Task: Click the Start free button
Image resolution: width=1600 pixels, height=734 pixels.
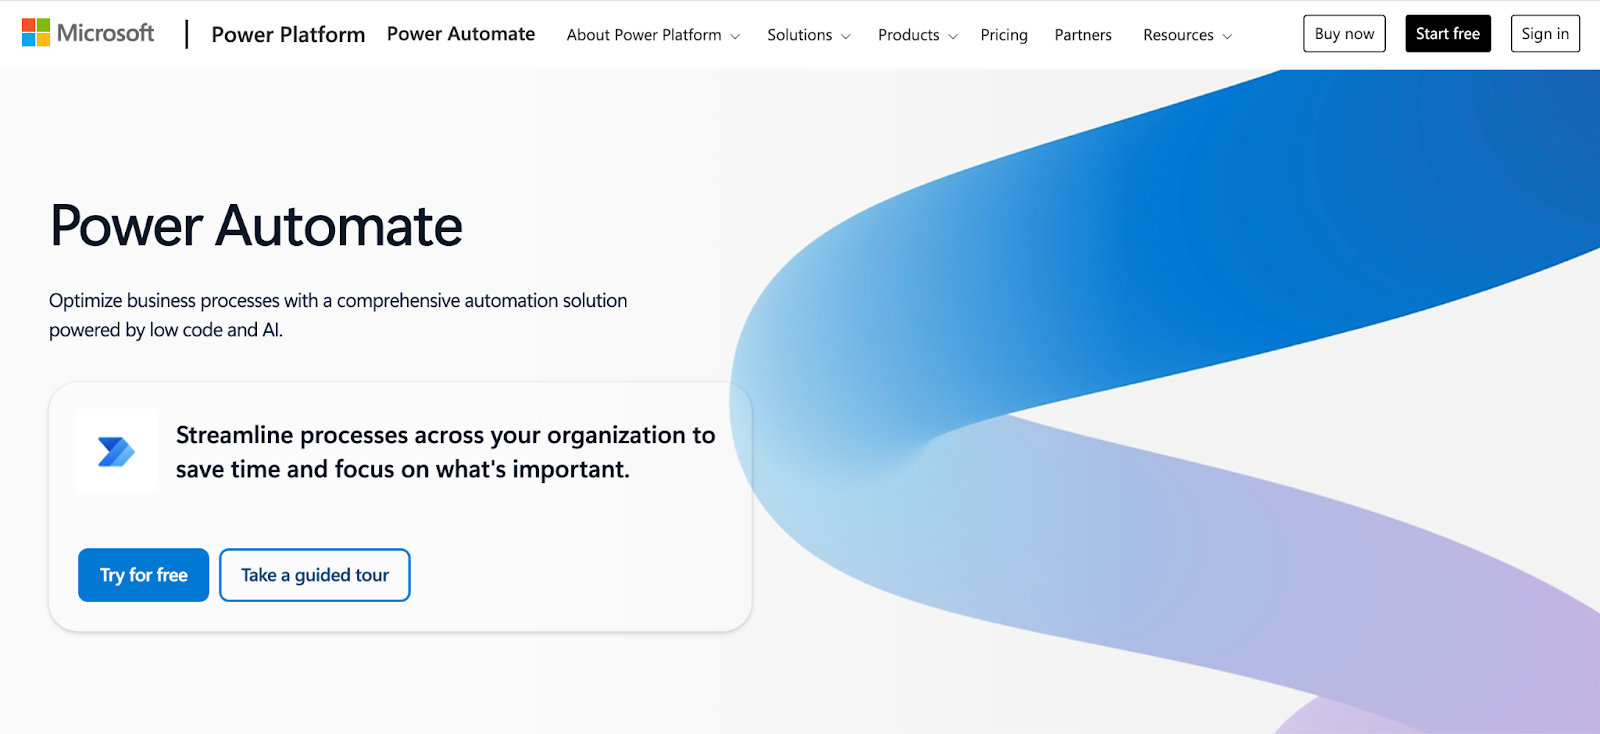Action: [1448, 34]
